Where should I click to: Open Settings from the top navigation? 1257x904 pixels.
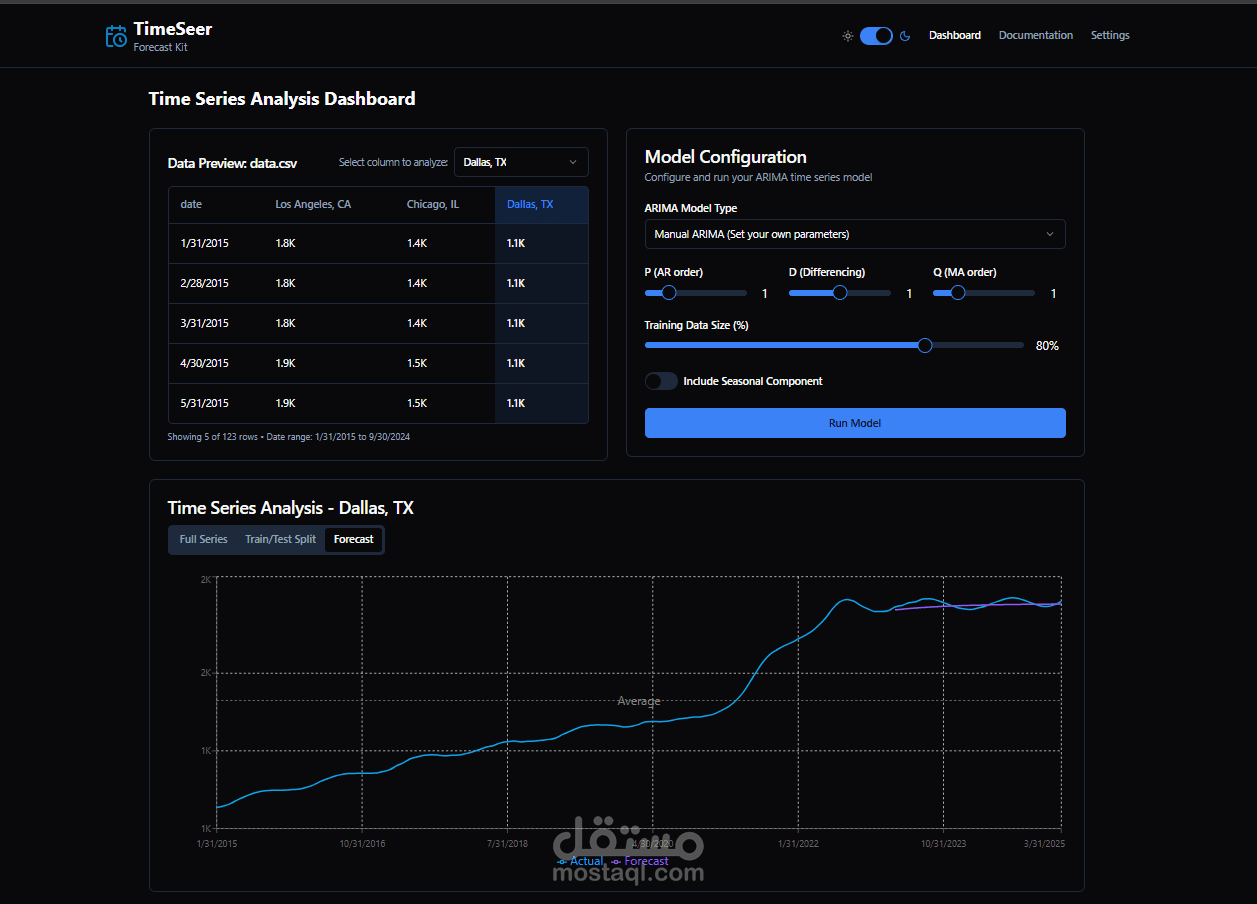pyautogui.click(x=1110, y=35)
